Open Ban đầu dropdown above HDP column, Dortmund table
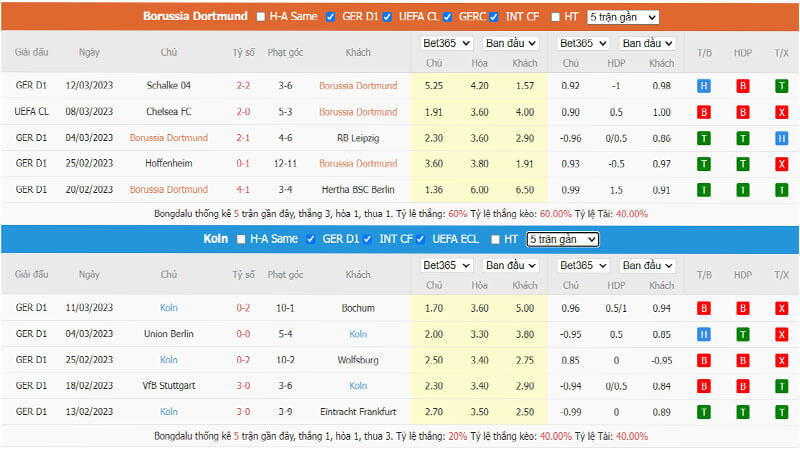800x451 pixels. tap(647, 43)
